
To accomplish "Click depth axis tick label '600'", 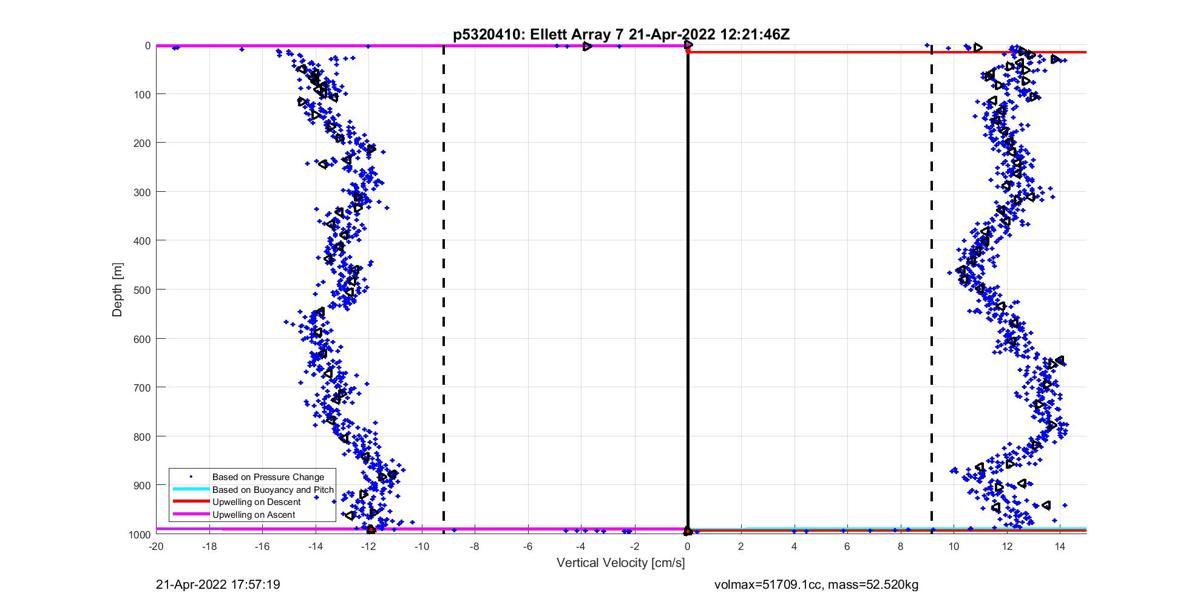I will pos(141,339).
